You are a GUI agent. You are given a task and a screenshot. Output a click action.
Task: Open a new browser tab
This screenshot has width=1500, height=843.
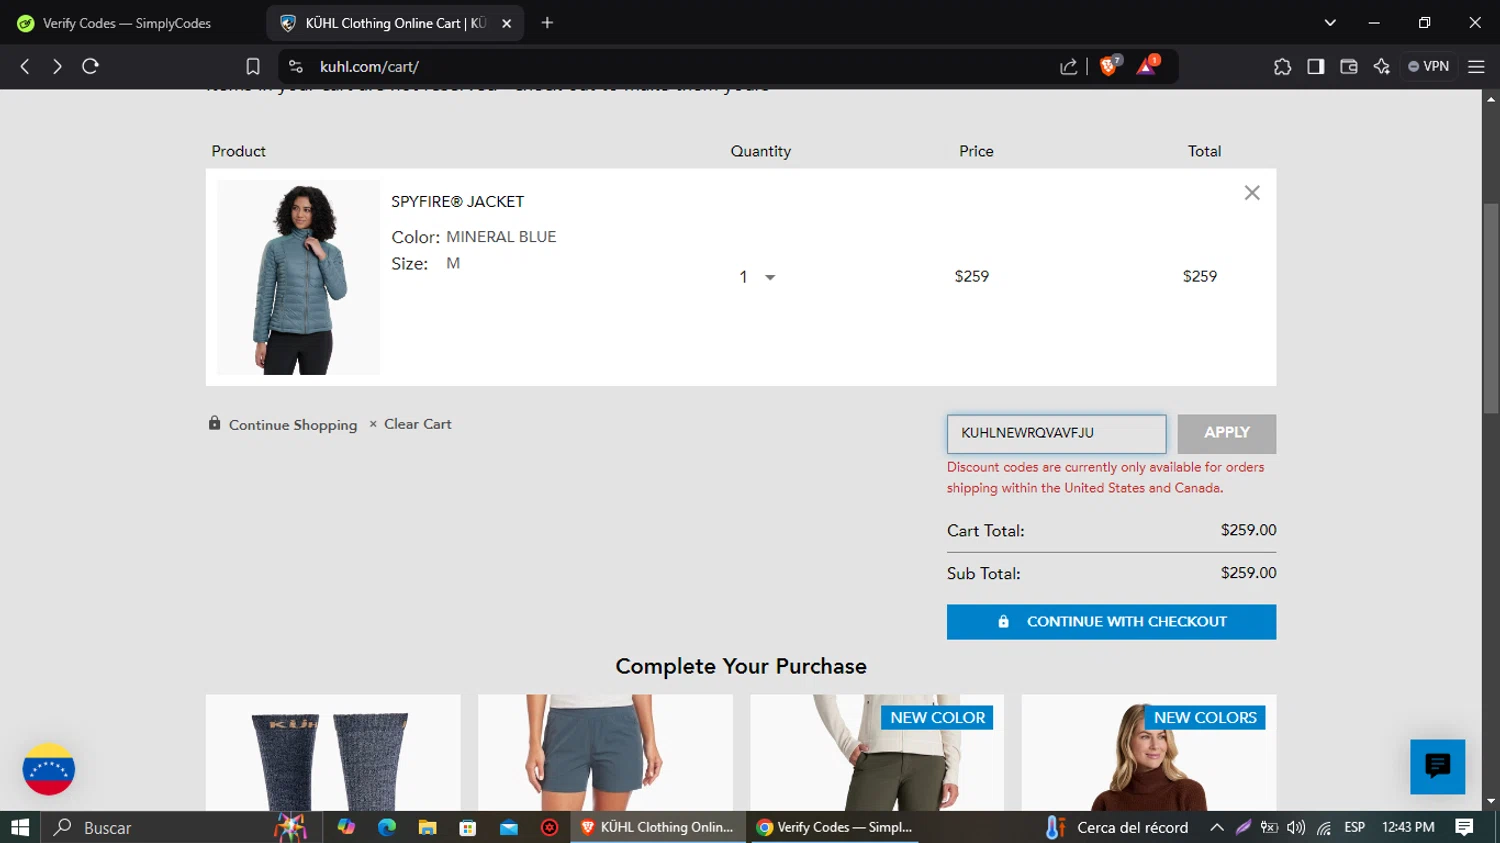click(547, 22)
